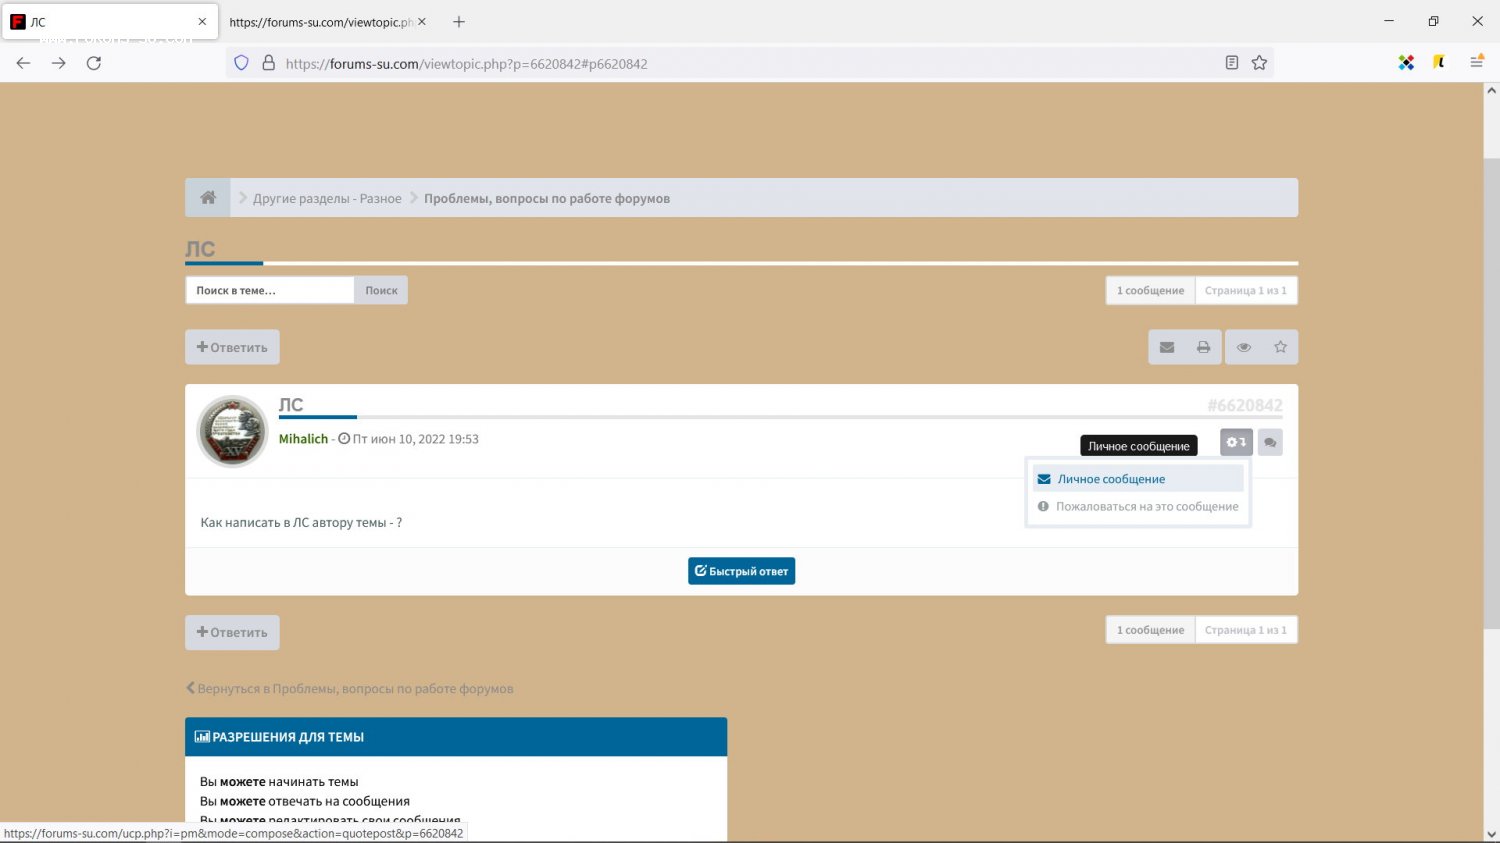Open the post gear actions dropdown
Viewport: 1500px width, 843px height.
pyautogui.click(x=1236, y=442)
